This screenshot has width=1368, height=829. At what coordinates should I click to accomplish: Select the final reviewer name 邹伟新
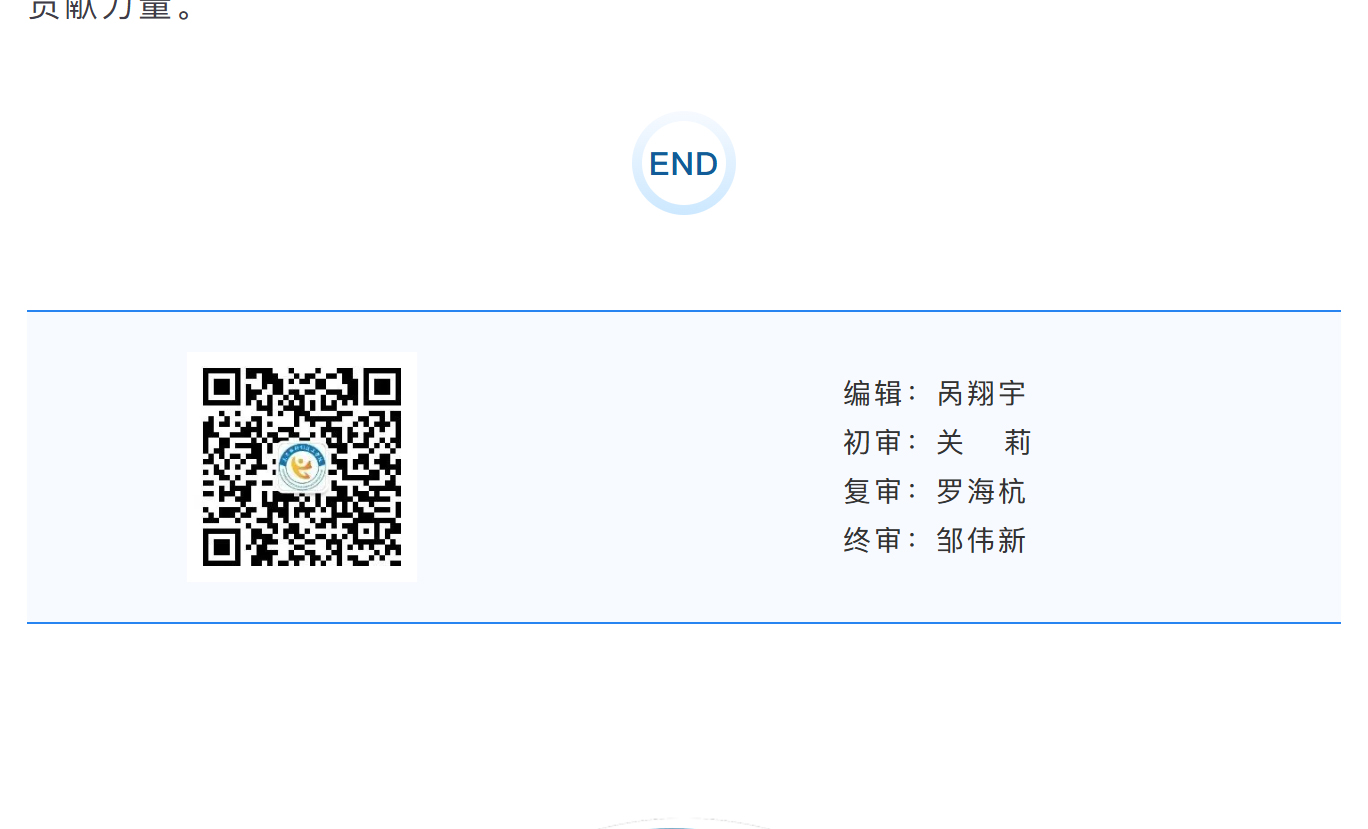[x=981, y=540]
